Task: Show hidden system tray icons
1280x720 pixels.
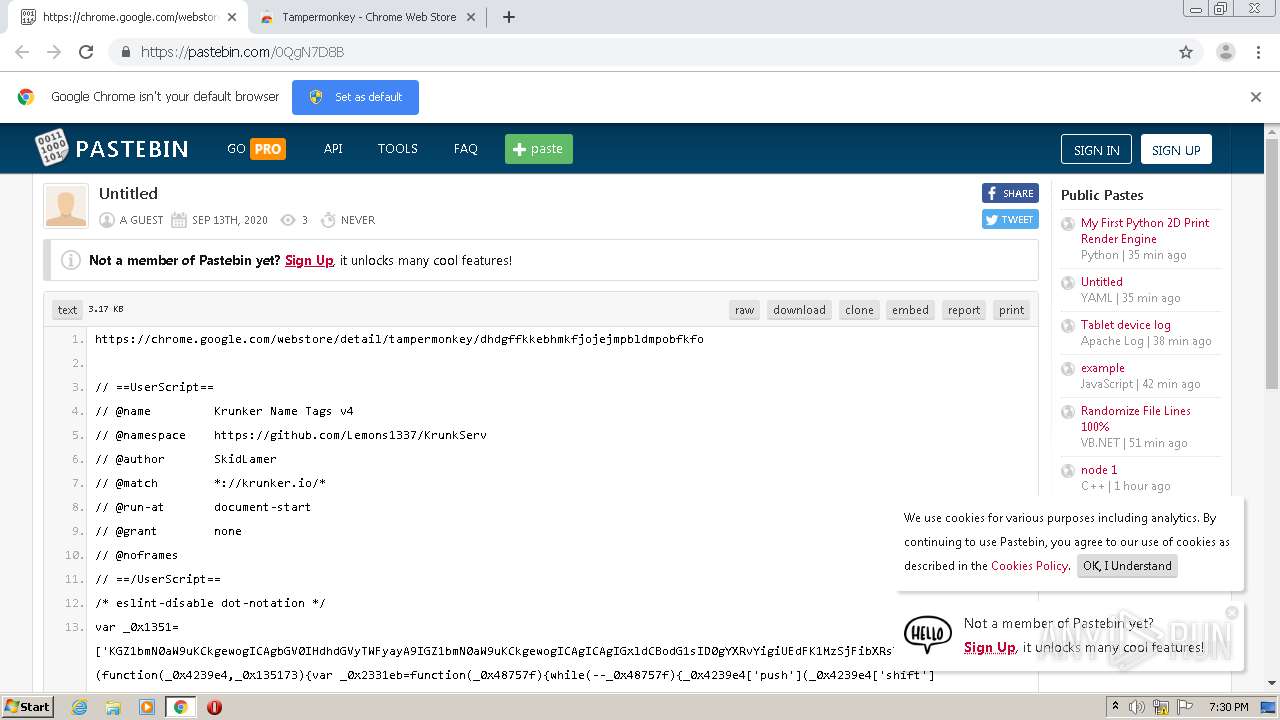Action: [1115, 707]
